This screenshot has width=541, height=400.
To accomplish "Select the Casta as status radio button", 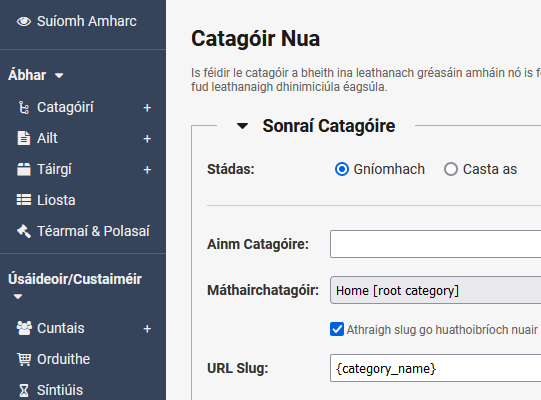I will [x=451, y=169].
